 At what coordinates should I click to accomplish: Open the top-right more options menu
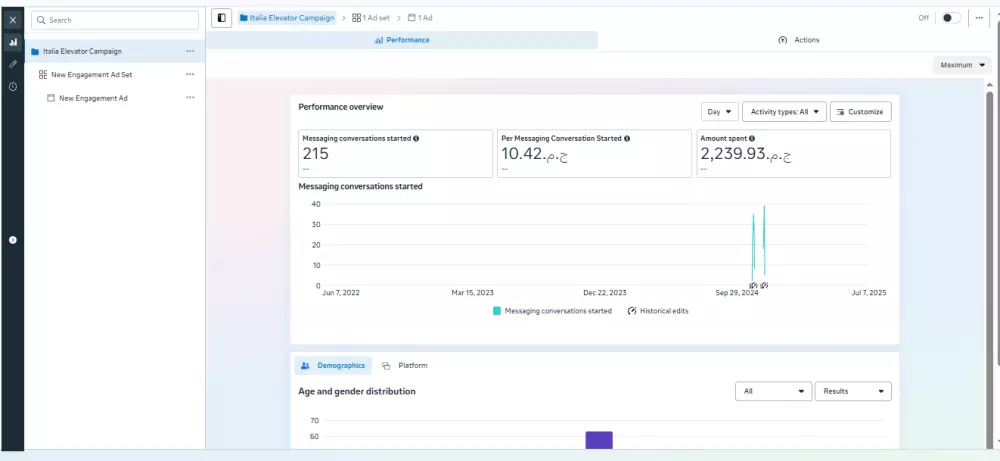979,18
